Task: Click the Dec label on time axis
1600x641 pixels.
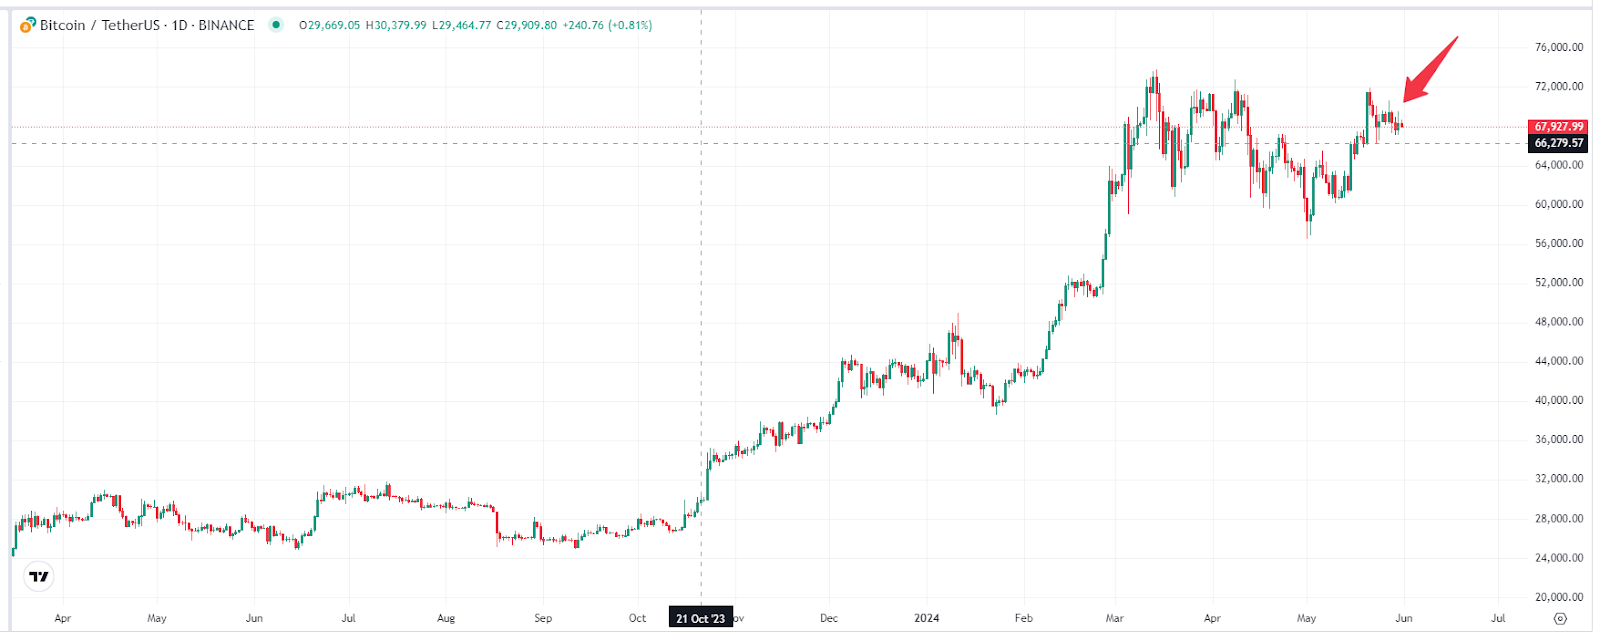Action: [x=829, y=618]
